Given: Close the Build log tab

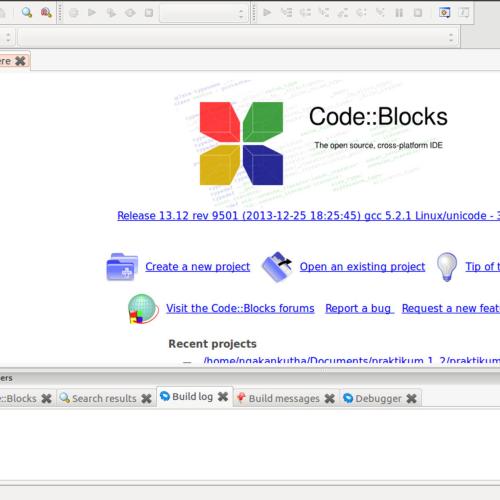Looking at the screenshot, I should (223, 396).
